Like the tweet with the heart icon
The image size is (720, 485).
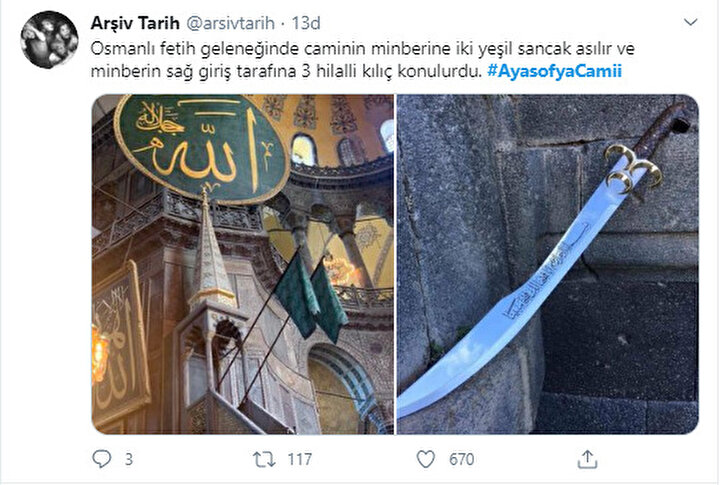click(426, 459)
